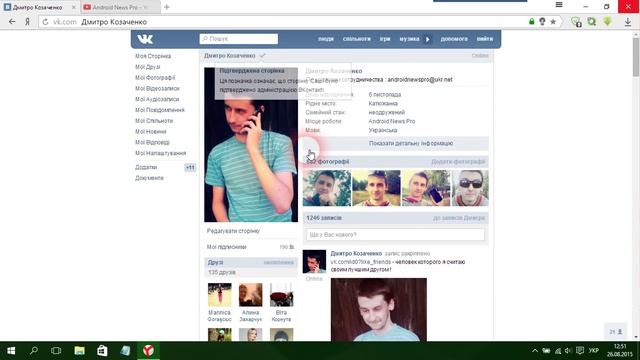The height and width of the screenshot is (360, 640).
Task: Open a new tab with the plus button
Action: click(167, 7)
